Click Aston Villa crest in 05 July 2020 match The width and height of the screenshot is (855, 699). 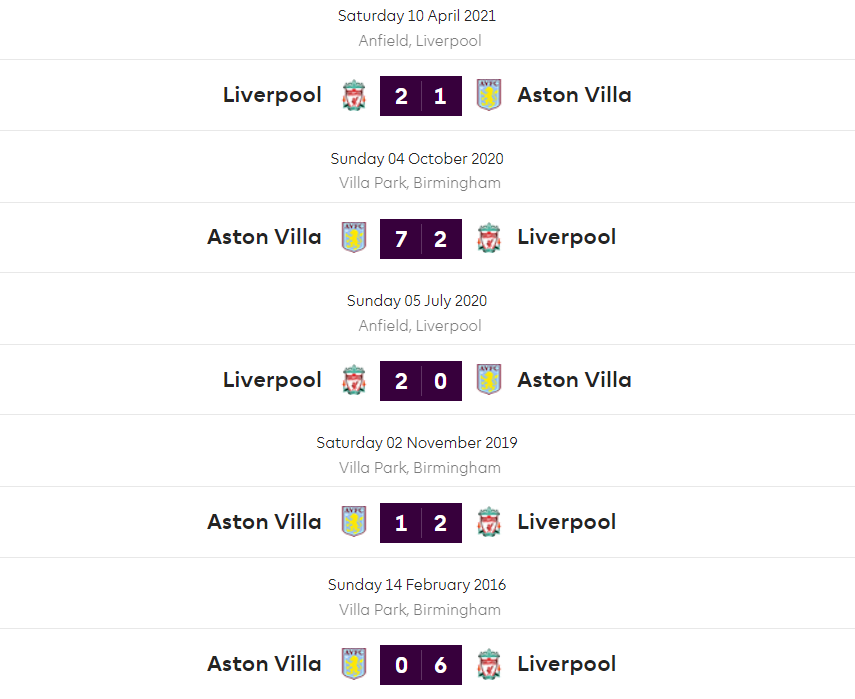click(x=489, y=380)
